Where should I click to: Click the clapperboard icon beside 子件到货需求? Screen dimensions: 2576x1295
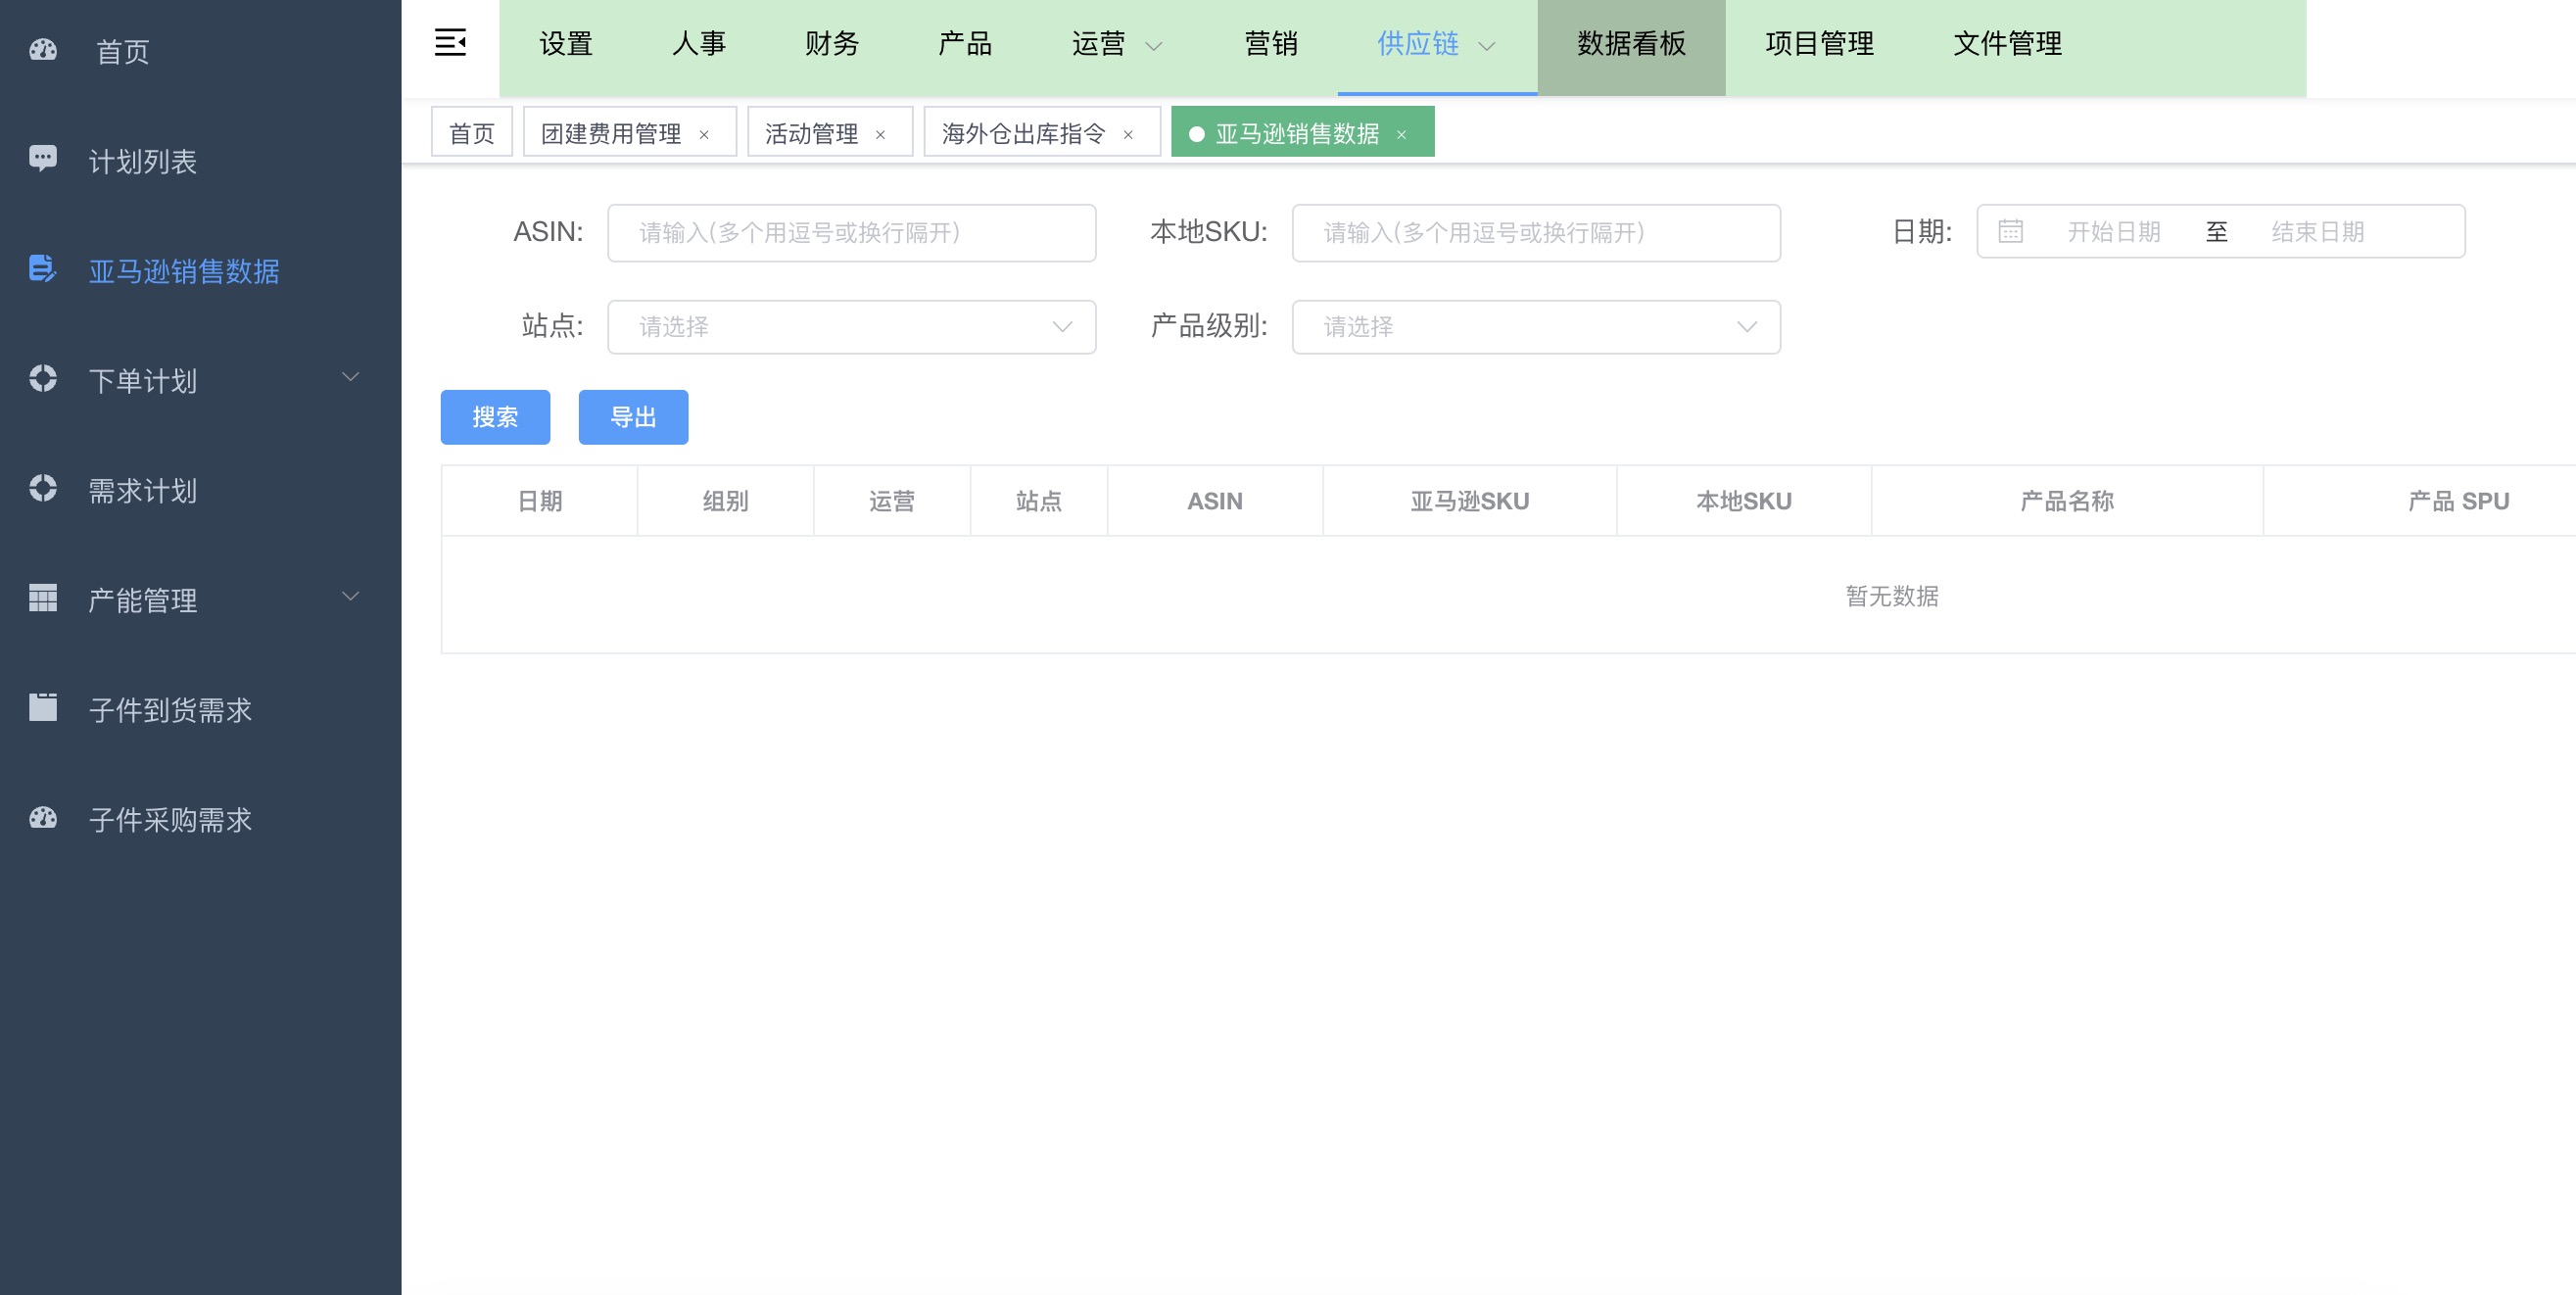click(43, 707)
